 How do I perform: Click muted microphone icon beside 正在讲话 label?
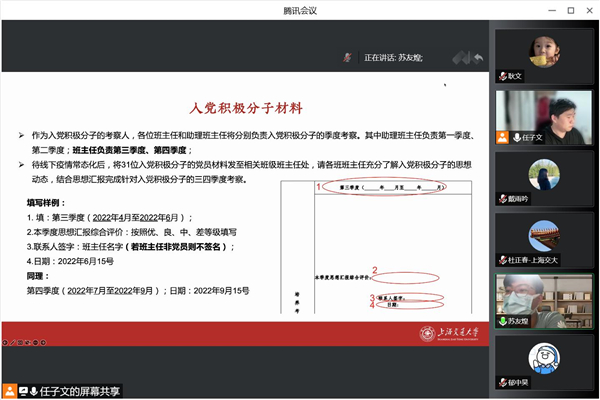click(347, 58)
